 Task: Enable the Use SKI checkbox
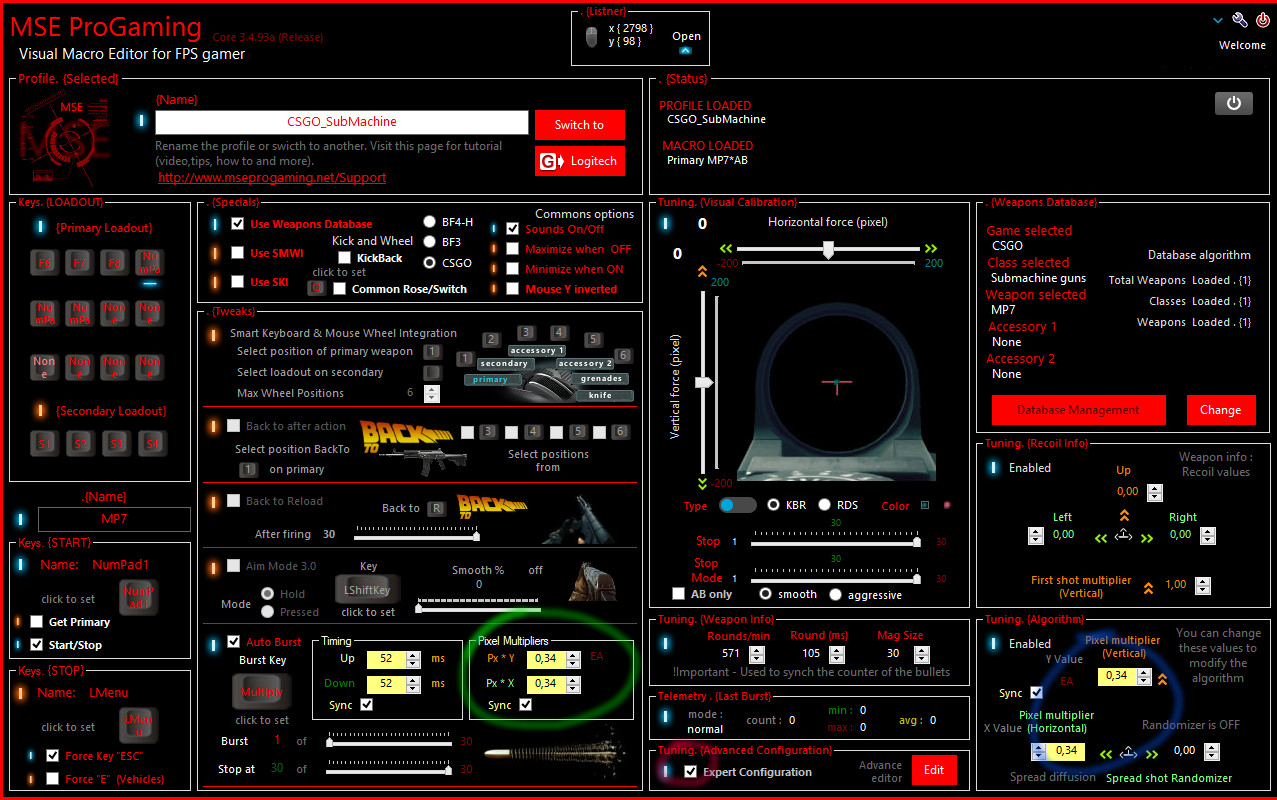pos(237,282)
